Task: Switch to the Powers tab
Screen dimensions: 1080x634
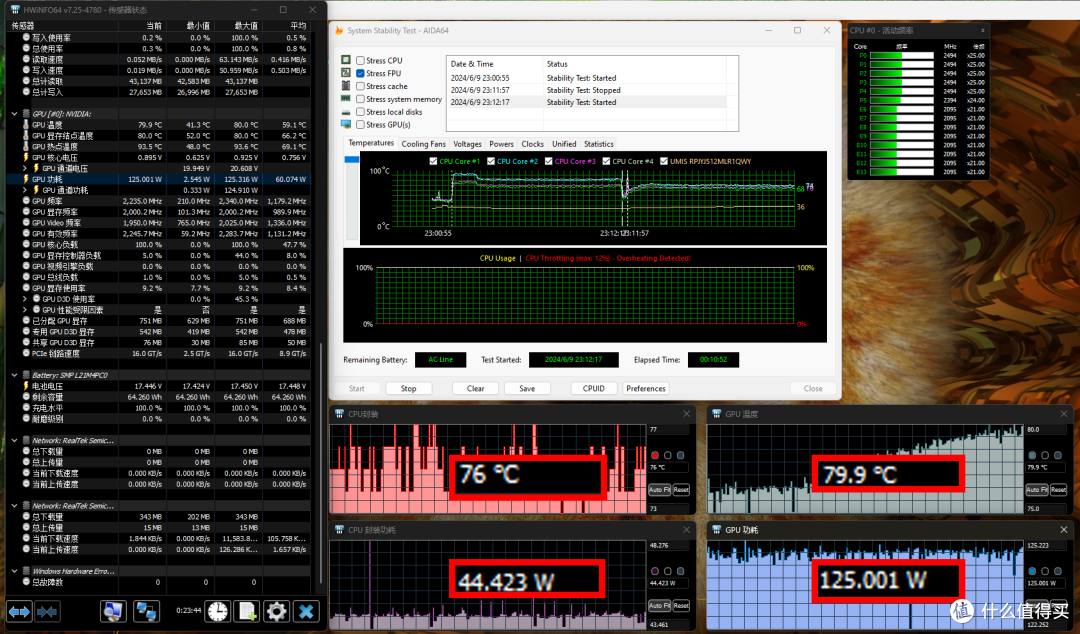Action: point(501,144)
